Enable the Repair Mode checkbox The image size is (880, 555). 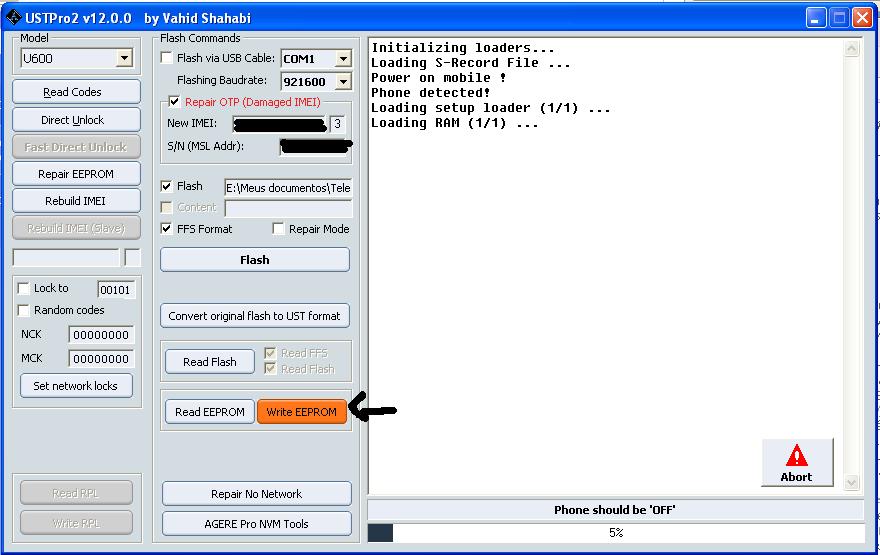pos(278,228)
